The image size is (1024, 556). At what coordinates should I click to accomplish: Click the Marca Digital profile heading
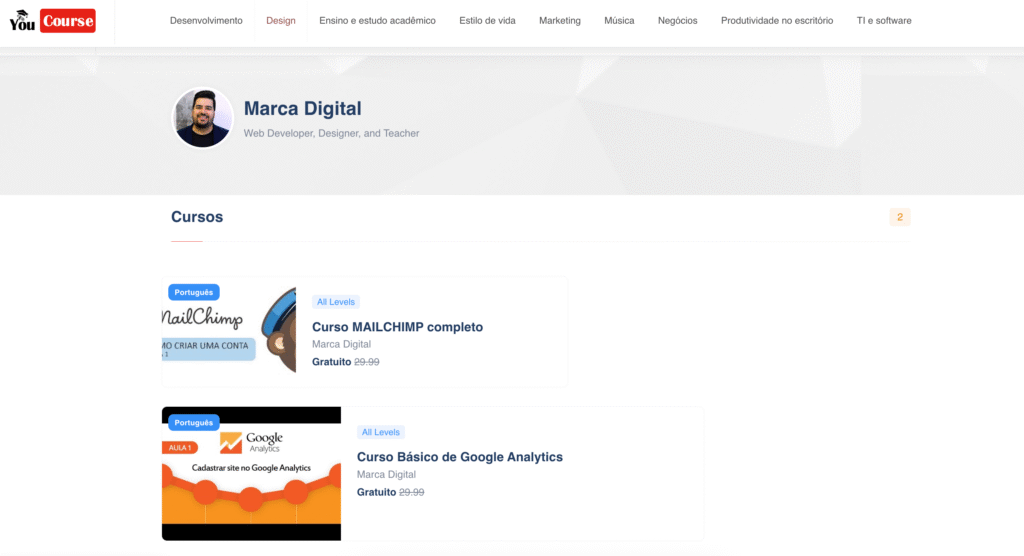coord(302,108)
